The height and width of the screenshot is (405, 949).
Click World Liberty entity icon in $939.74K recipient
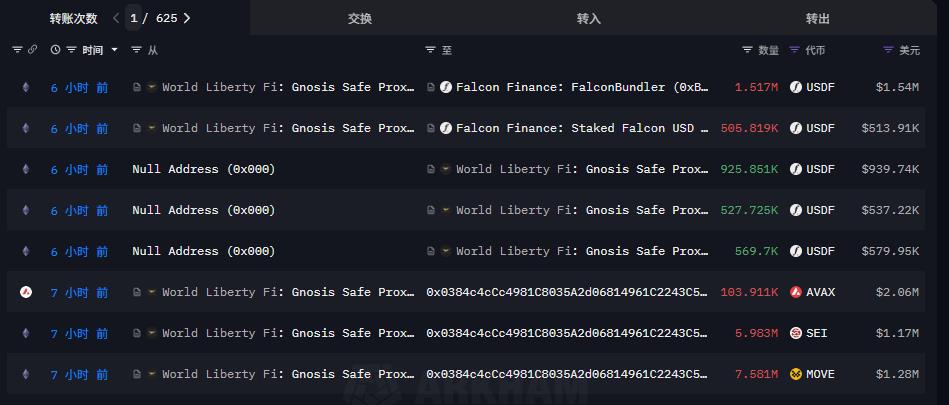(x=446, y=170)
